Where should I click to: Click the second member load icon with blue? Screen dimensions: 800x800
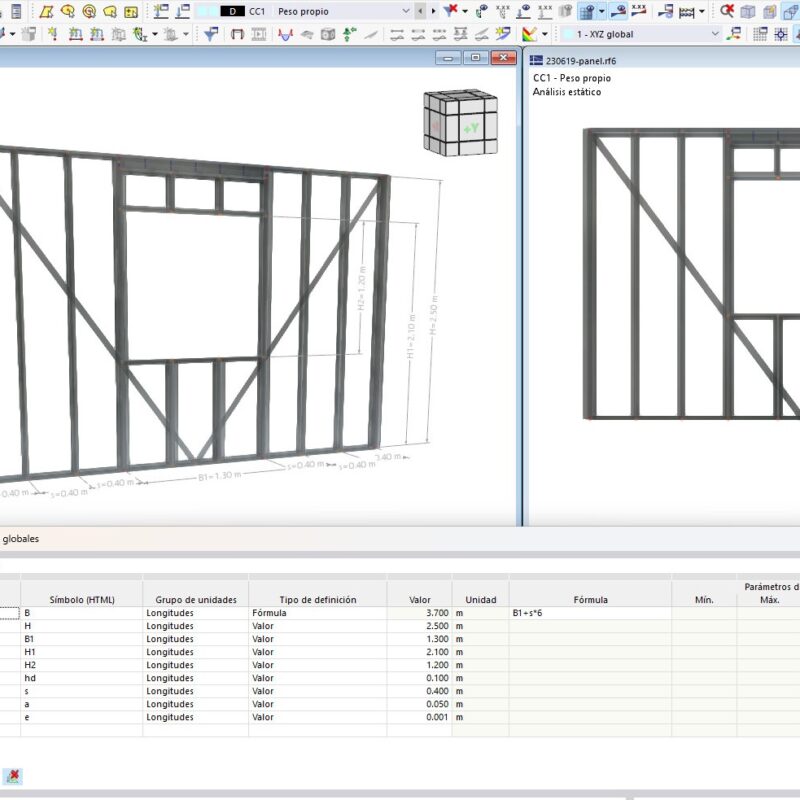click(x=97, y=34)
